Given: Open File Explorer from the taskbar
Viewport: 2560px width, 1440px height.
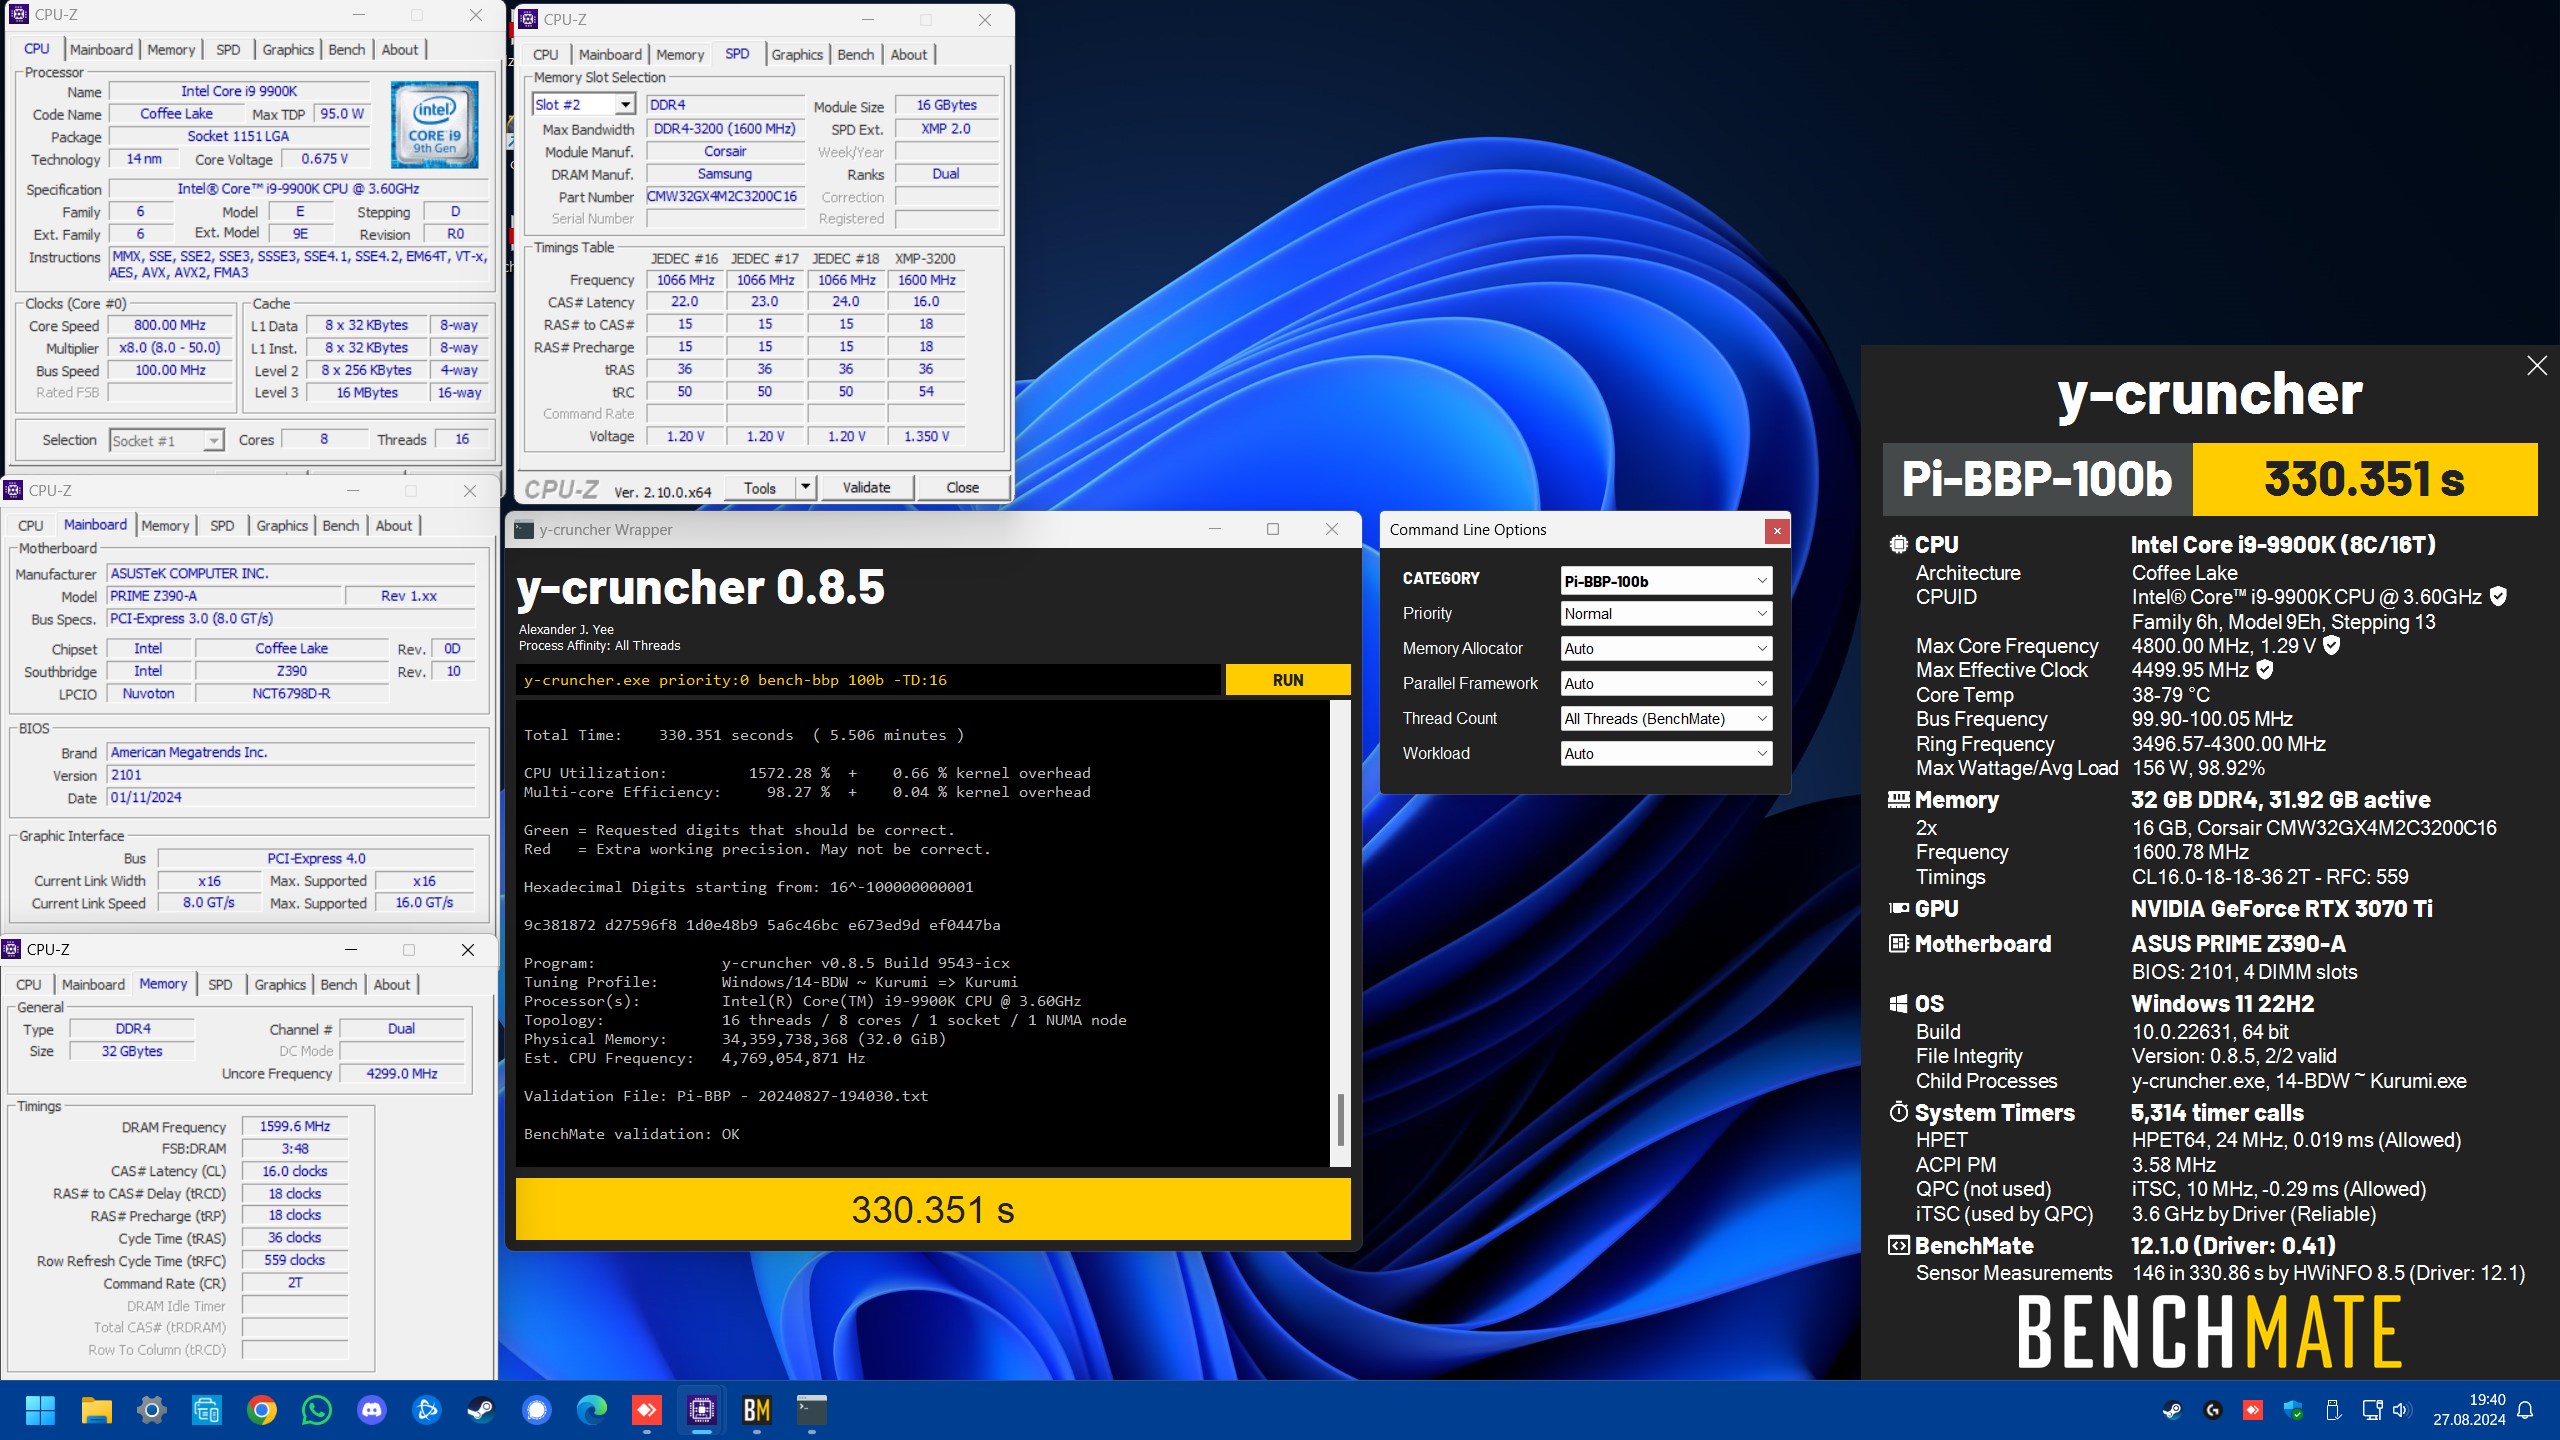Looking at the screenshot, I should pos(96,1410).
